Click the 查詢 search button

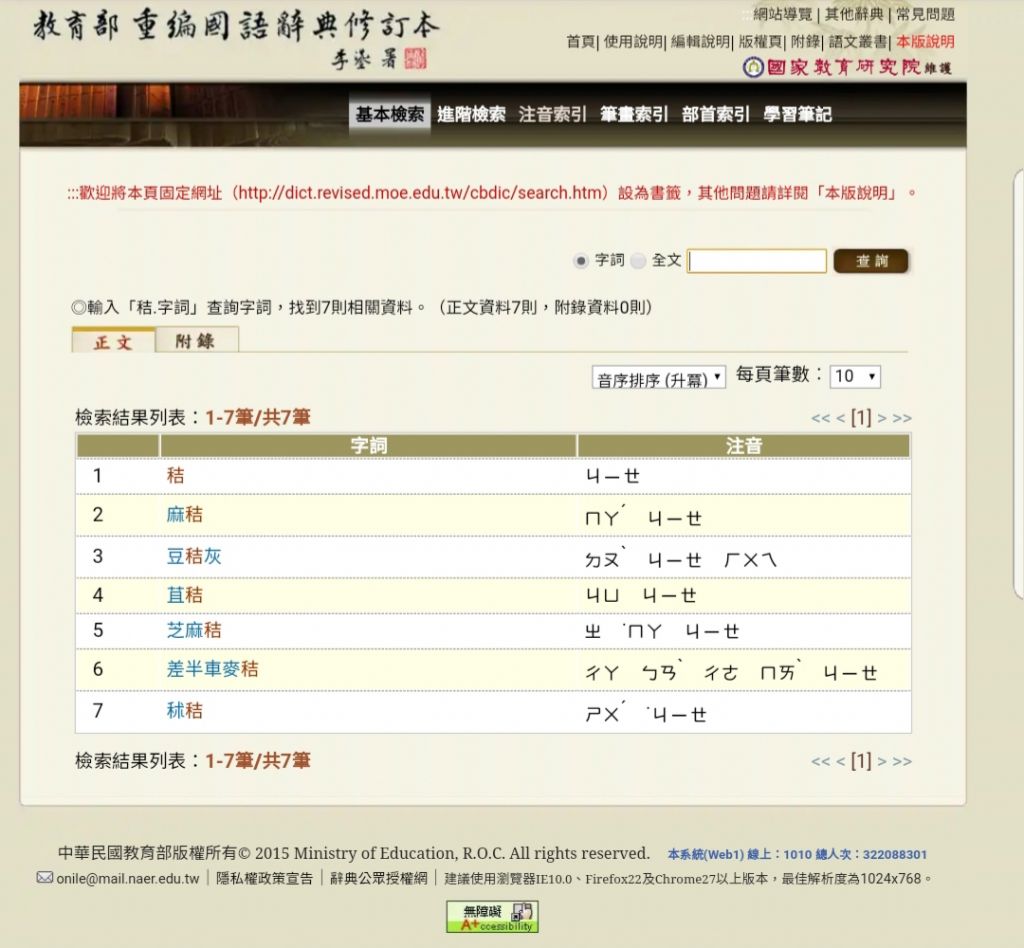(x=869, y=260)
